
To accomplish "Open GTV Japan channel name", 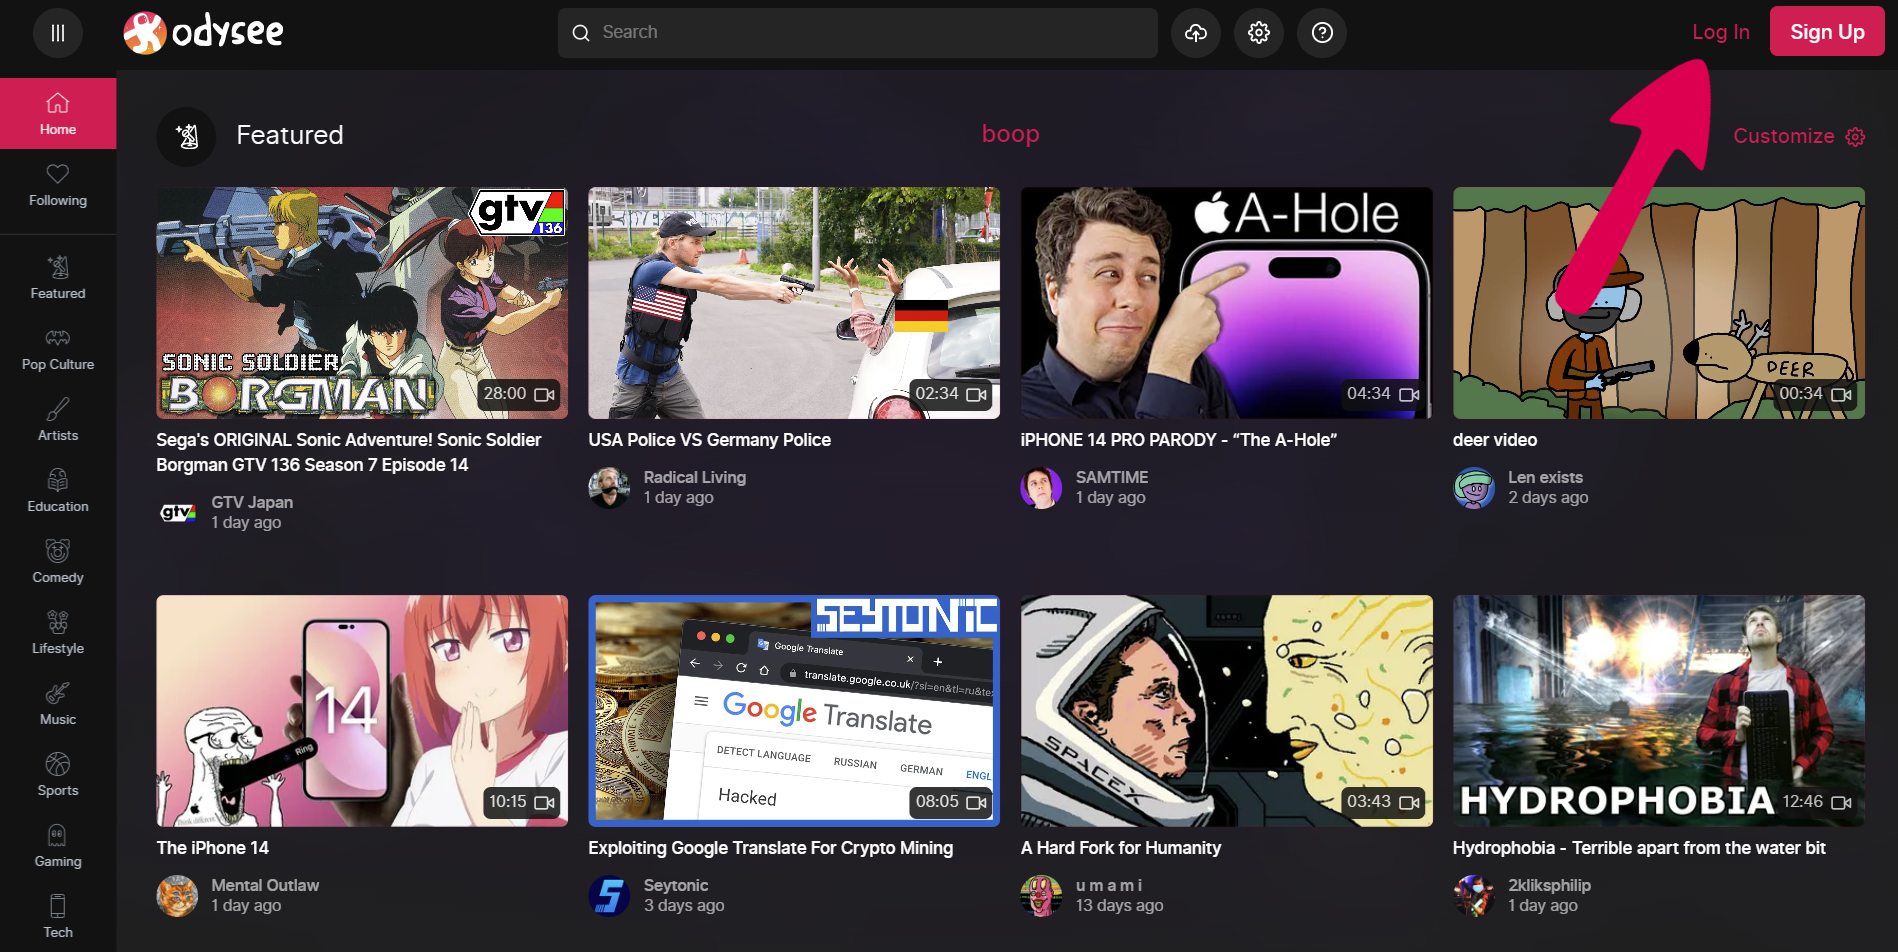I will click(x=252, y=502).
